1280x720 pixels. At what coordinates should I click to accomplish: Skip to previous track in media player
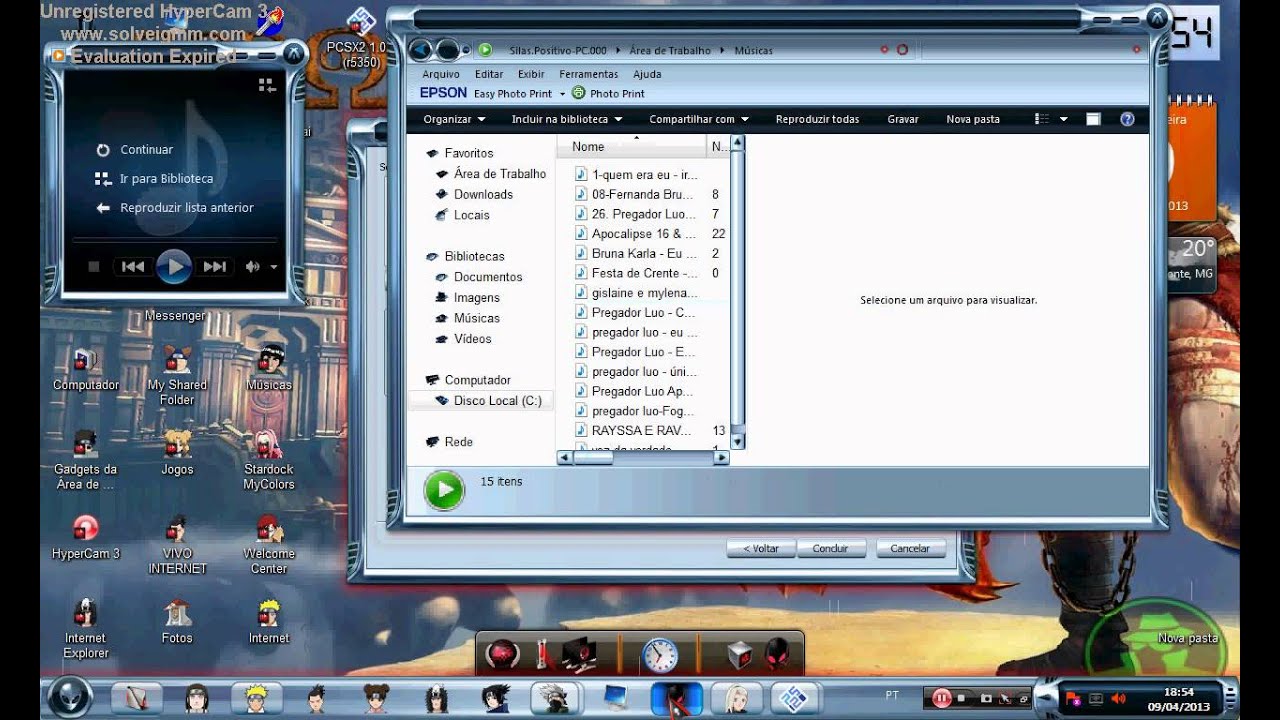click(133, 267)
